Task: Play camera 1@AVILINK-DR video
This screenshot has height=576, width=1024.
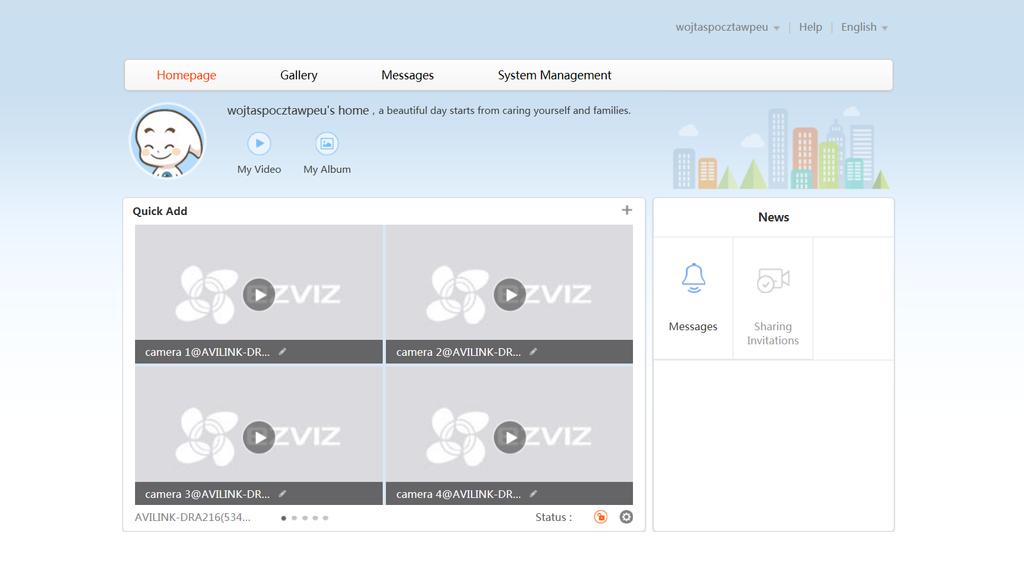Action: coord(259,295)
